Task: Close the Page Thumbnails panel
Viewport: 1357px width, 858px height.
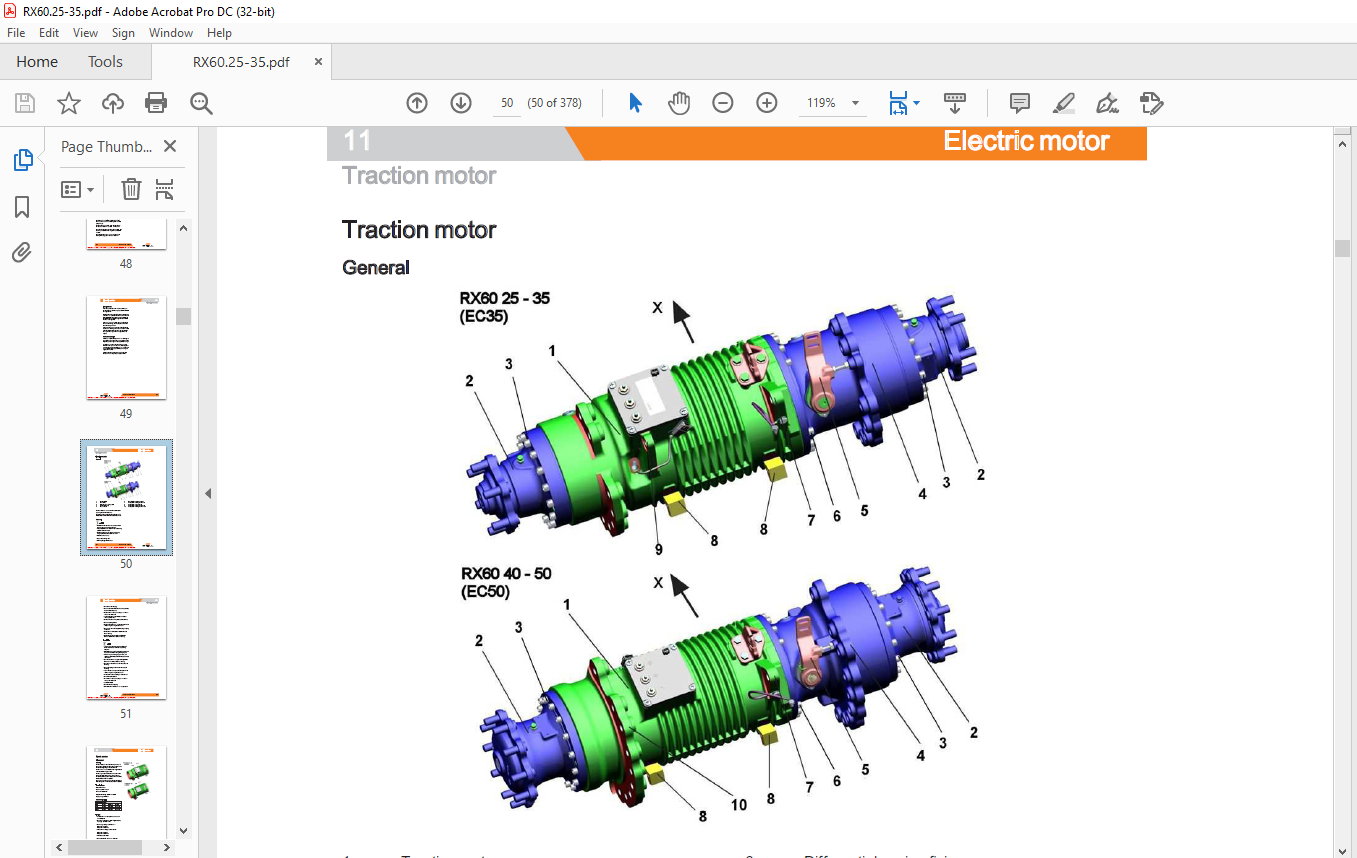Action: [170, 146]
